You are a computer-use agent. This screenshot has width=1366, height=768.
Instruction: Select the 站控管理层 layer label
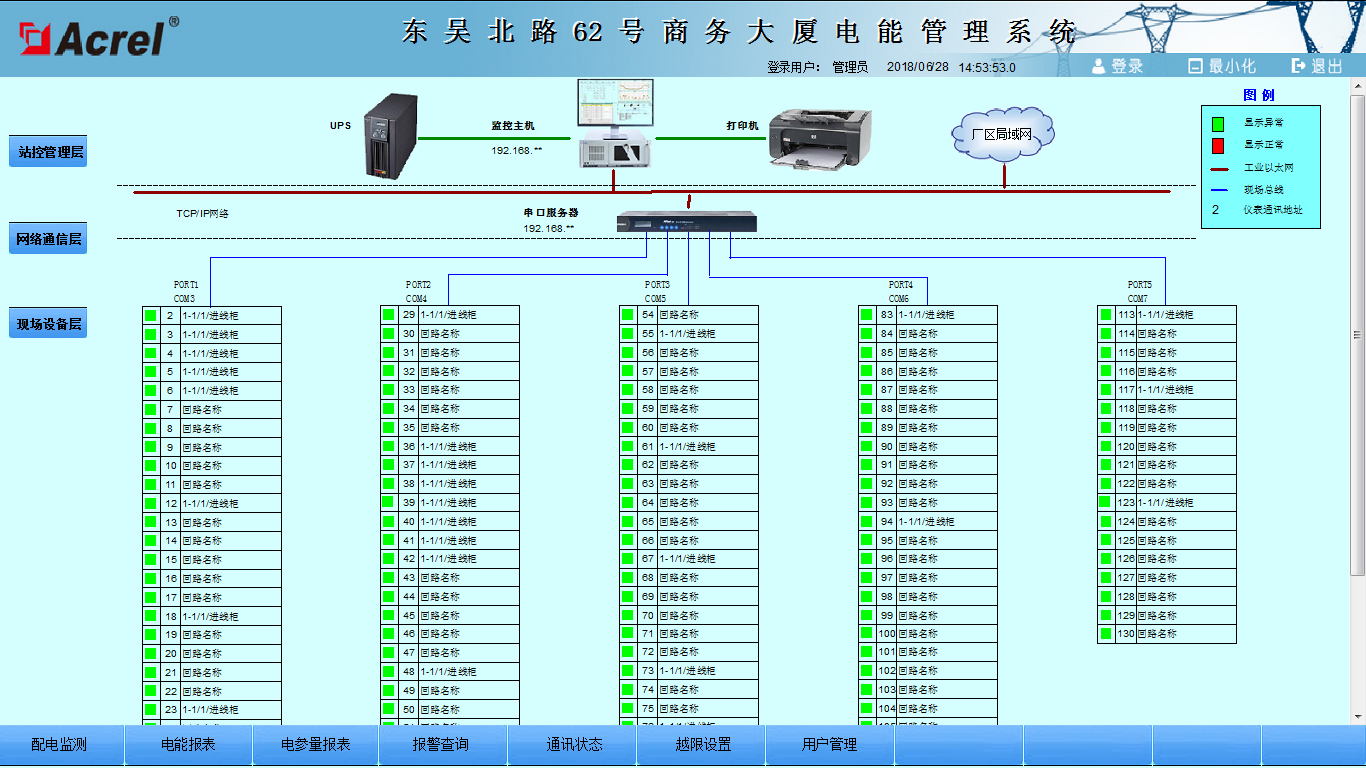(48, 152)
